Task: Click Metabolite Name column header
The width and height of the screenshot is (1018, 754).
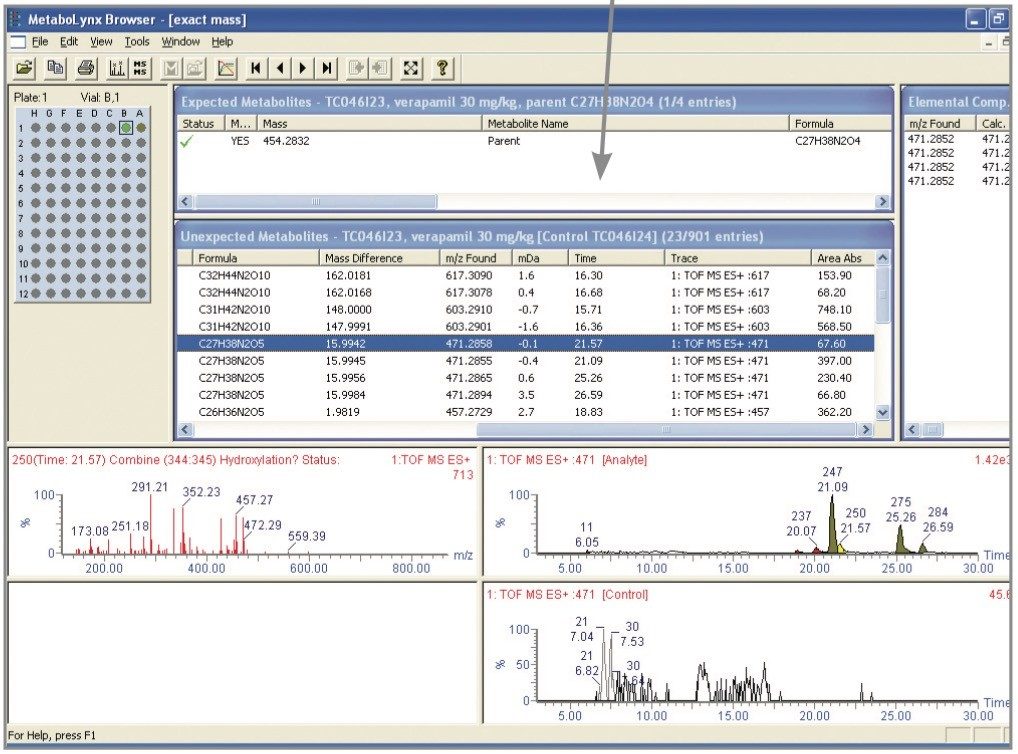Action: (x=635, y=123)
